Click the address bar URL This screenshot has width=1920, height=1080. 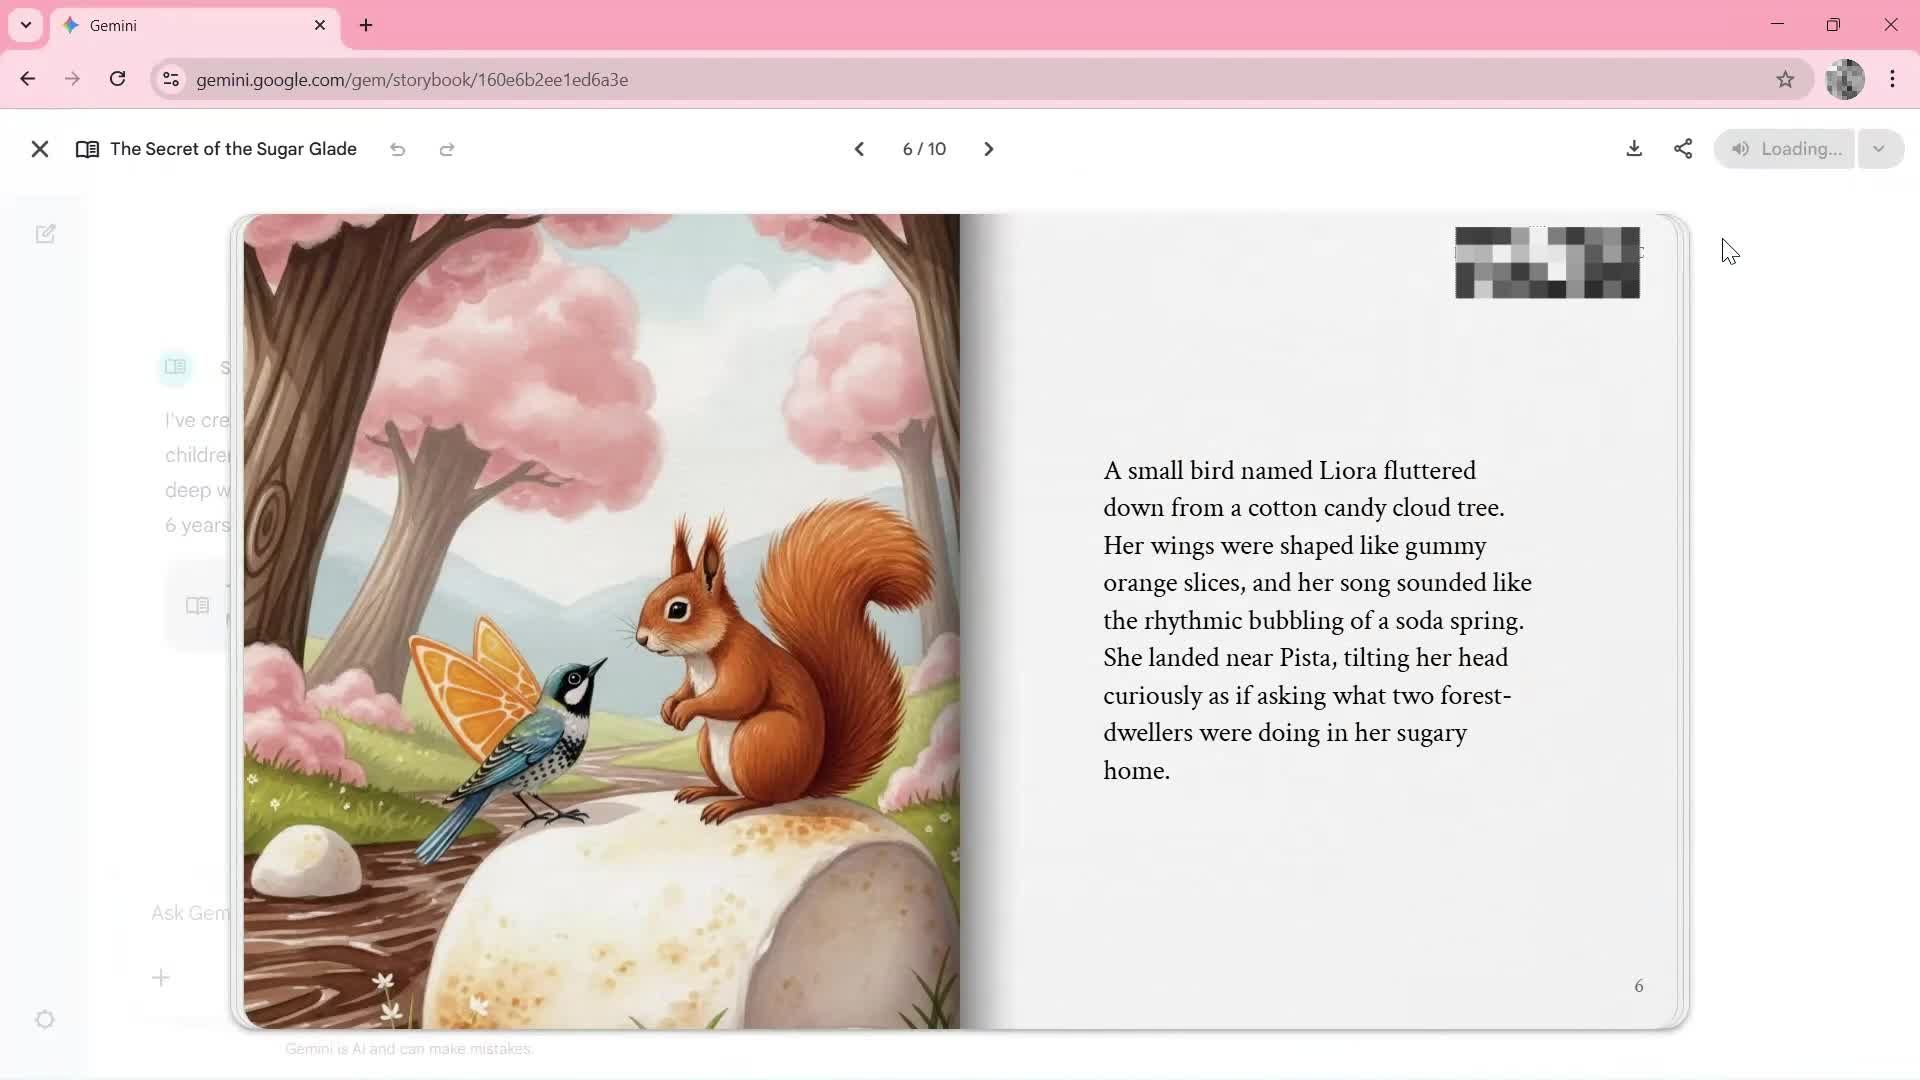point(412,80)
